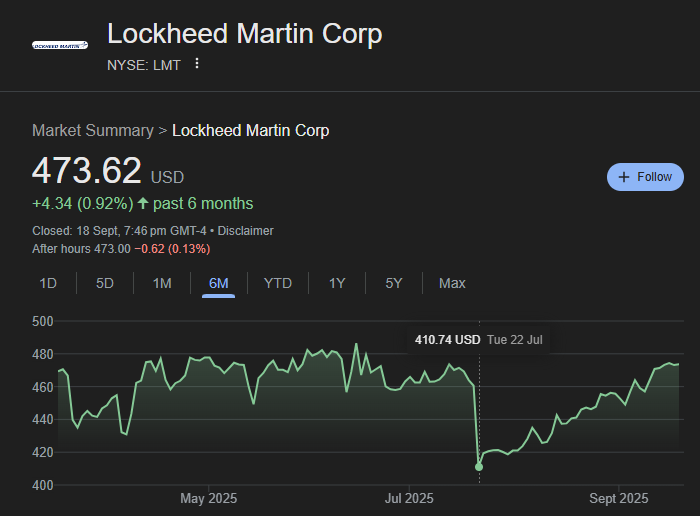This screenshot has height=516, width=700.
Task: Click the Jul 2025 axis label
Action: coord(409,498)
